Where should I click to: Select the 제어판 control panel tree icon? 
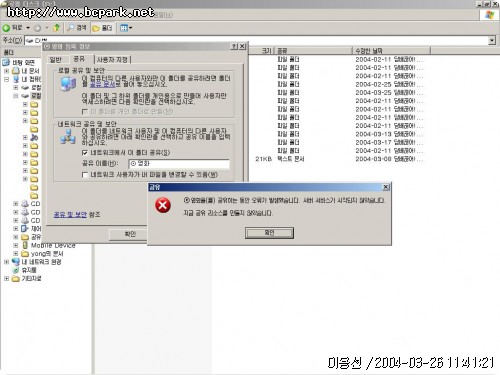[x=25, y=228]
